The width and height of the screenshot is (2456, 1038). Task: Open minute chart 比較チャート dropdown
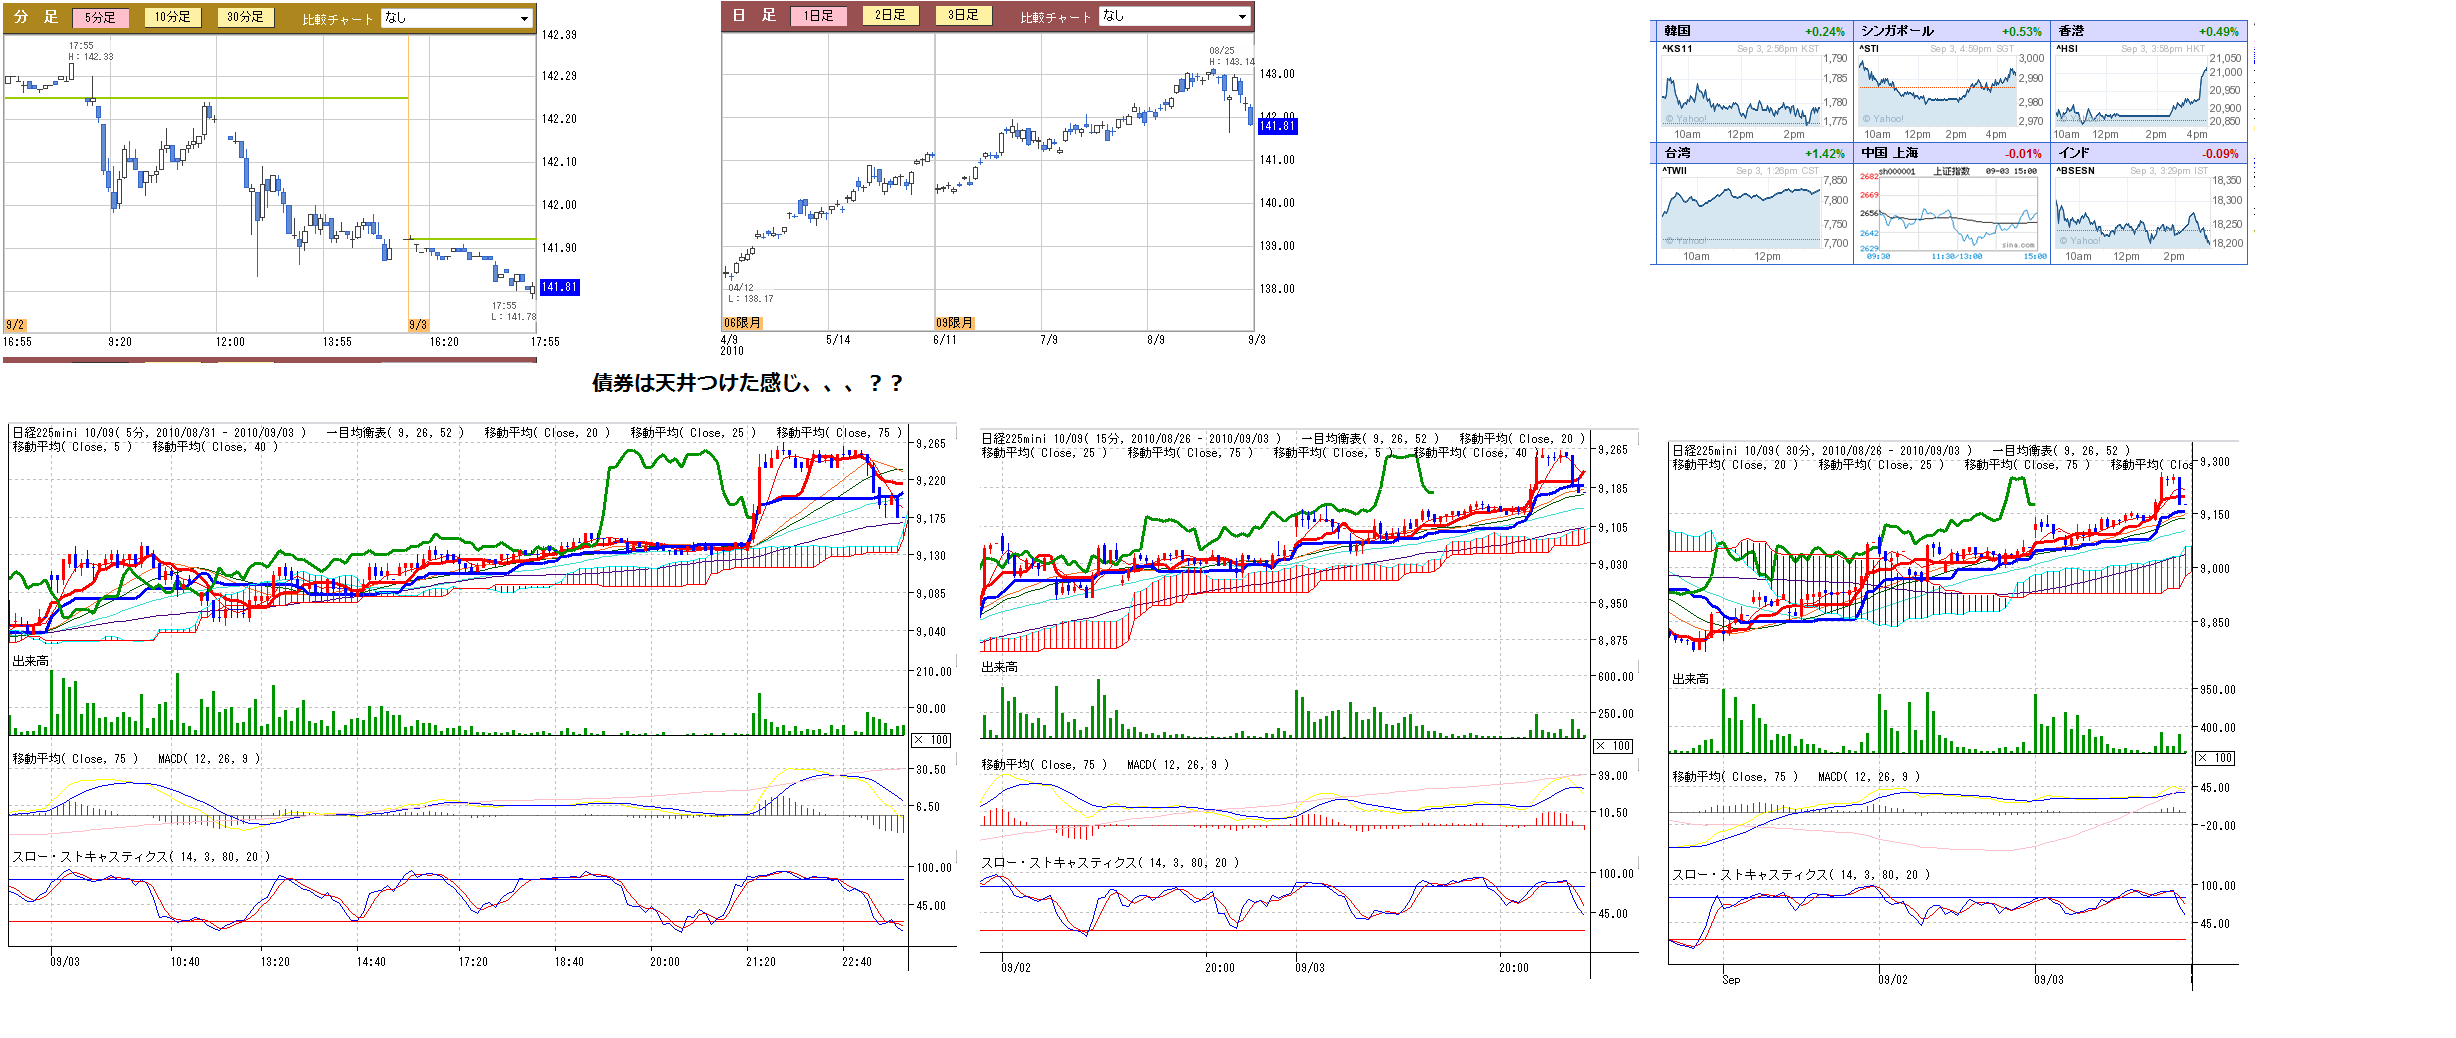(456, 18)
